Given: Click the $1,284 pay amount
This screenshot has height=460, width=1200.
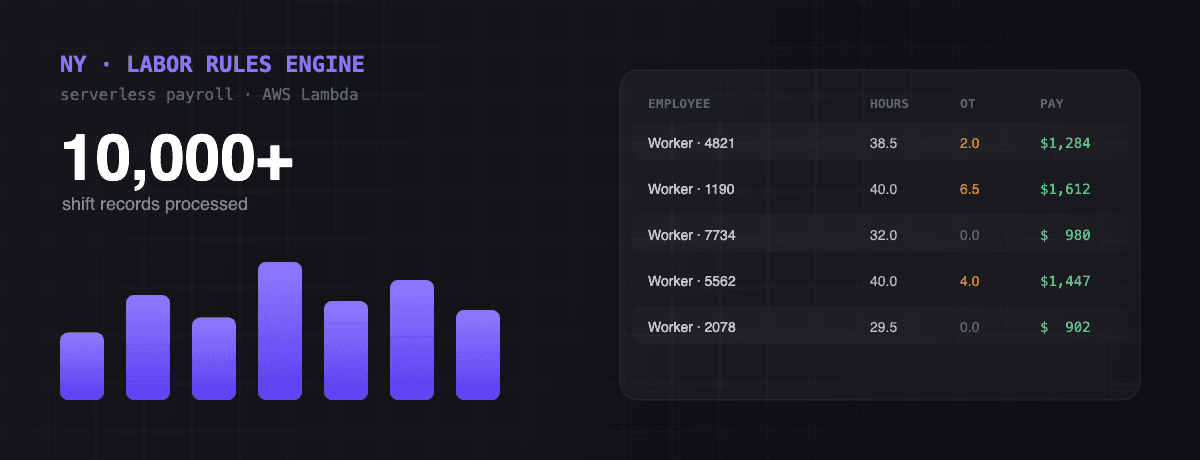Looking at the screenshot, I should tap(1065, 143).
